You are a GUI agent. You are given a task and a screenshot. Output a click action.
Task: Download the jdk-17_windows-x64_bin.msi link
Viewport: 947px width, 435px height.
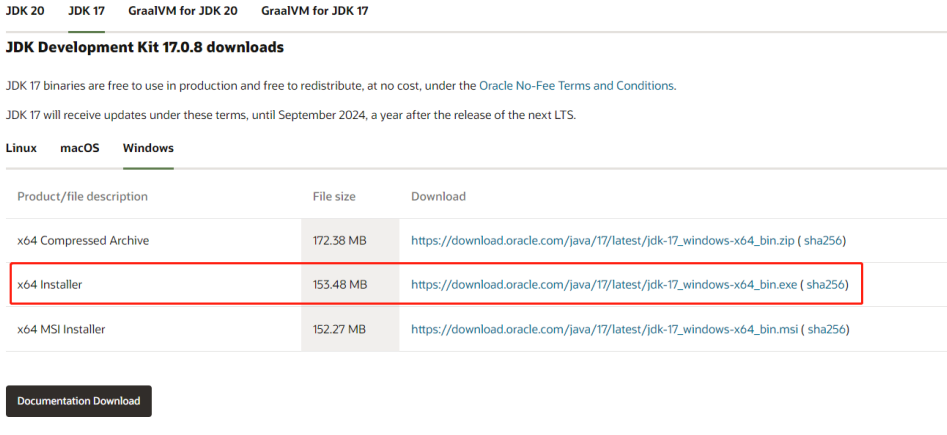605,329
